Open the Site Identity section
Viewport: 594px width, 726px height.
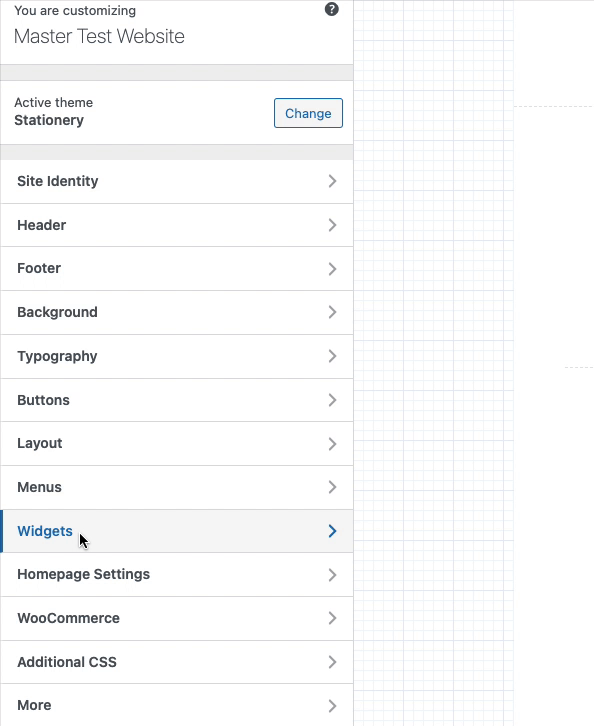tap(176, 182)
